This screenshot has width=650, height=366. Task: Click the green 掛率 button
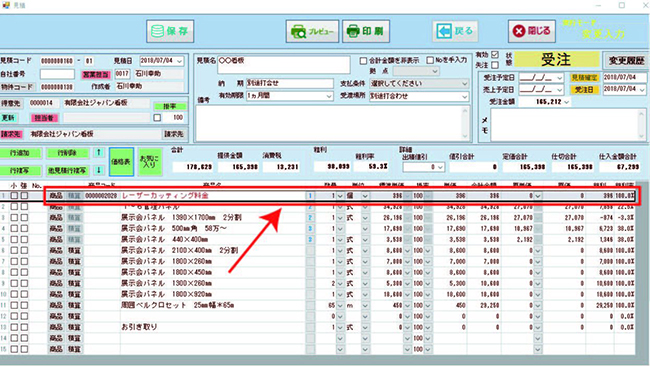tap(170, 107)
